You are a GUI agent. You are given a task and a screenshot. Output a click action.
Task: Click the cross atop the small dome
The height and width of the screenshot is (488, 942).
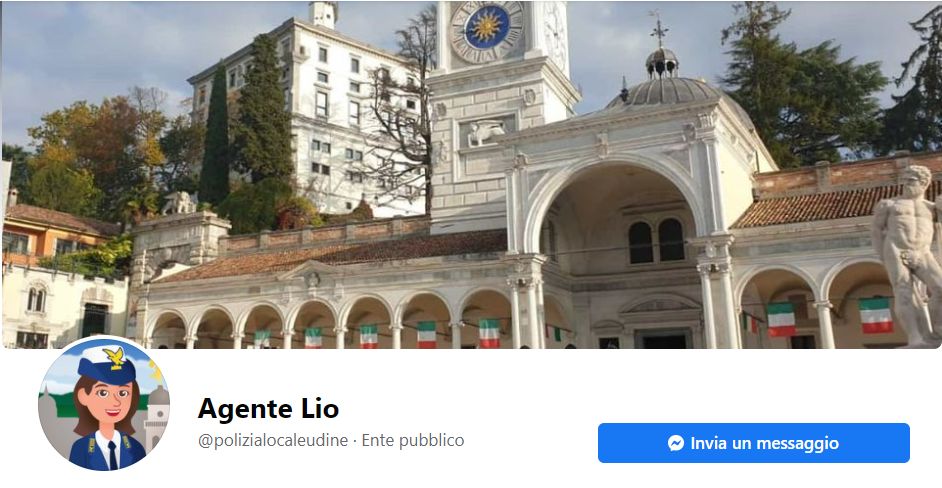(659, 29)
